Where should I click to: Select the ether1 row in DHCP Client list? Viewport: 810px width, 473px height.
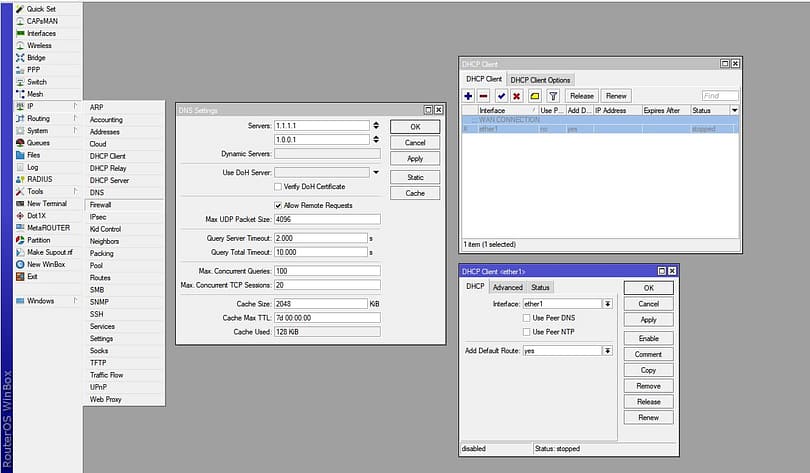click(x=600, y=129)
